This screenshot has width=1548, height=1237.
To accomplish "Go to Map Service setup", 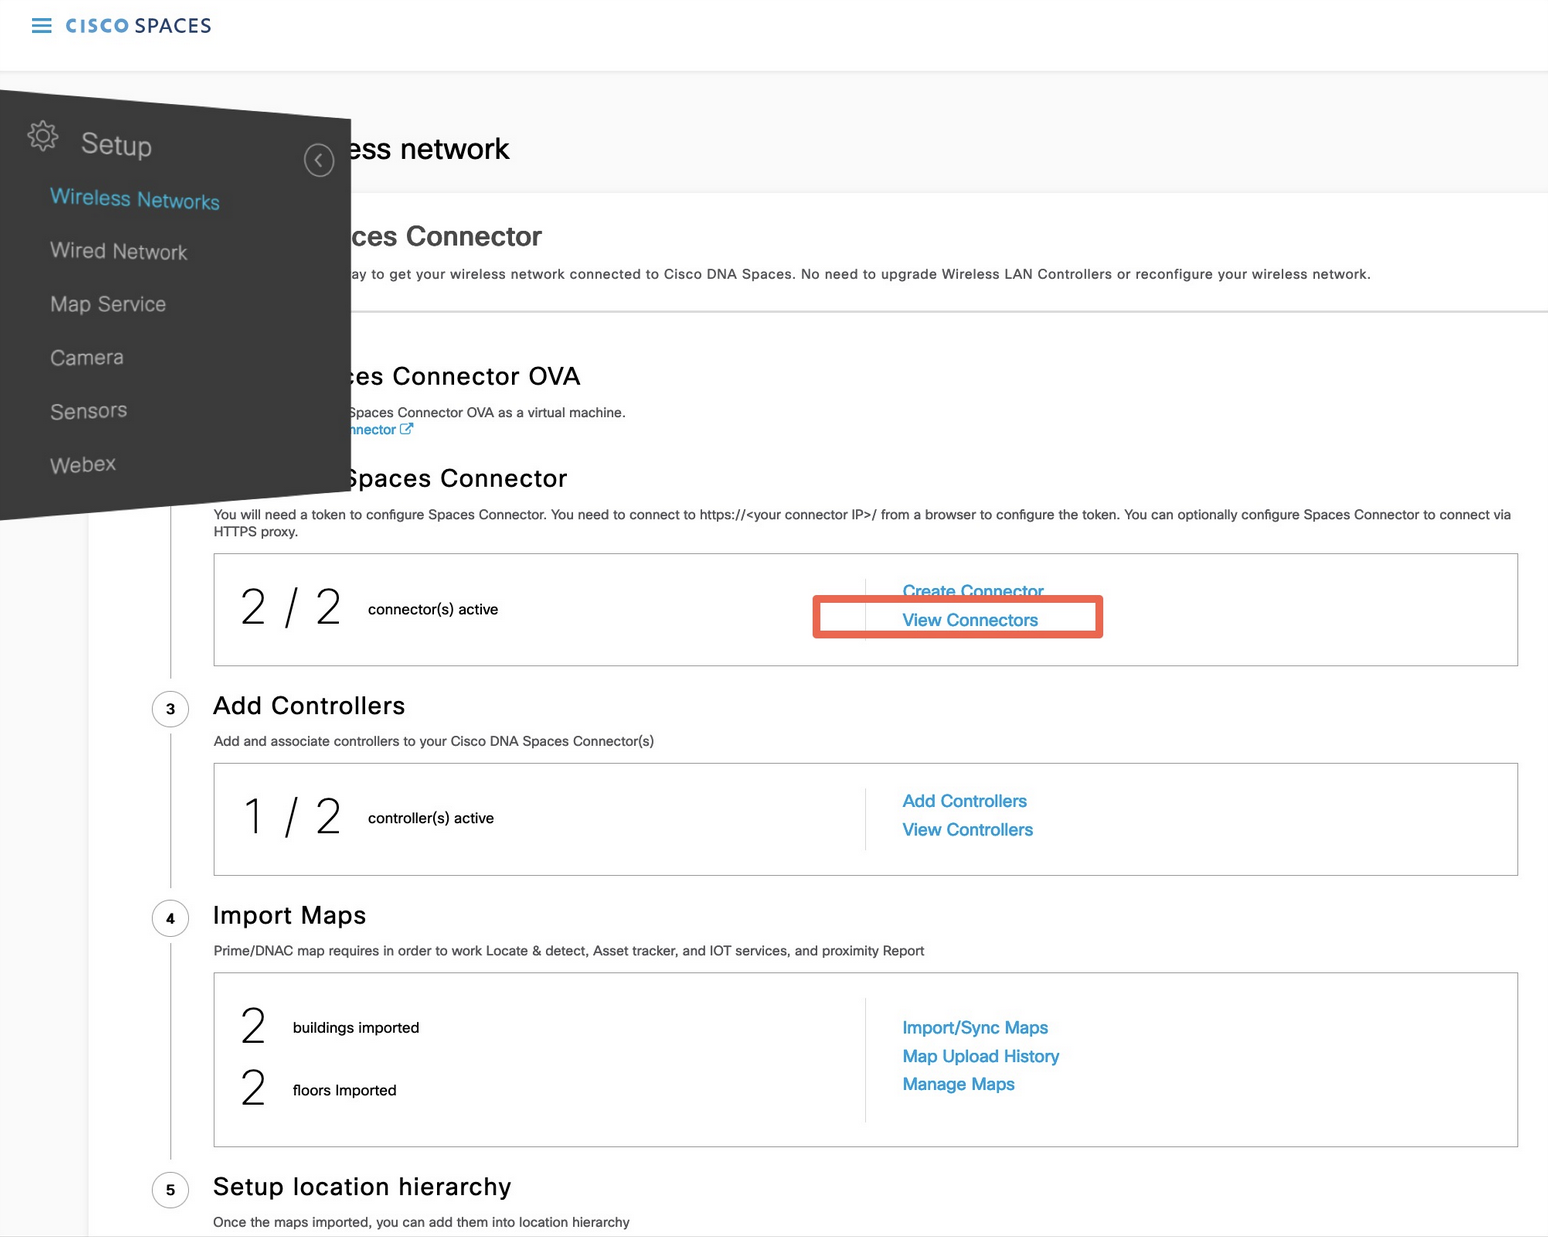I will (108, 304).
